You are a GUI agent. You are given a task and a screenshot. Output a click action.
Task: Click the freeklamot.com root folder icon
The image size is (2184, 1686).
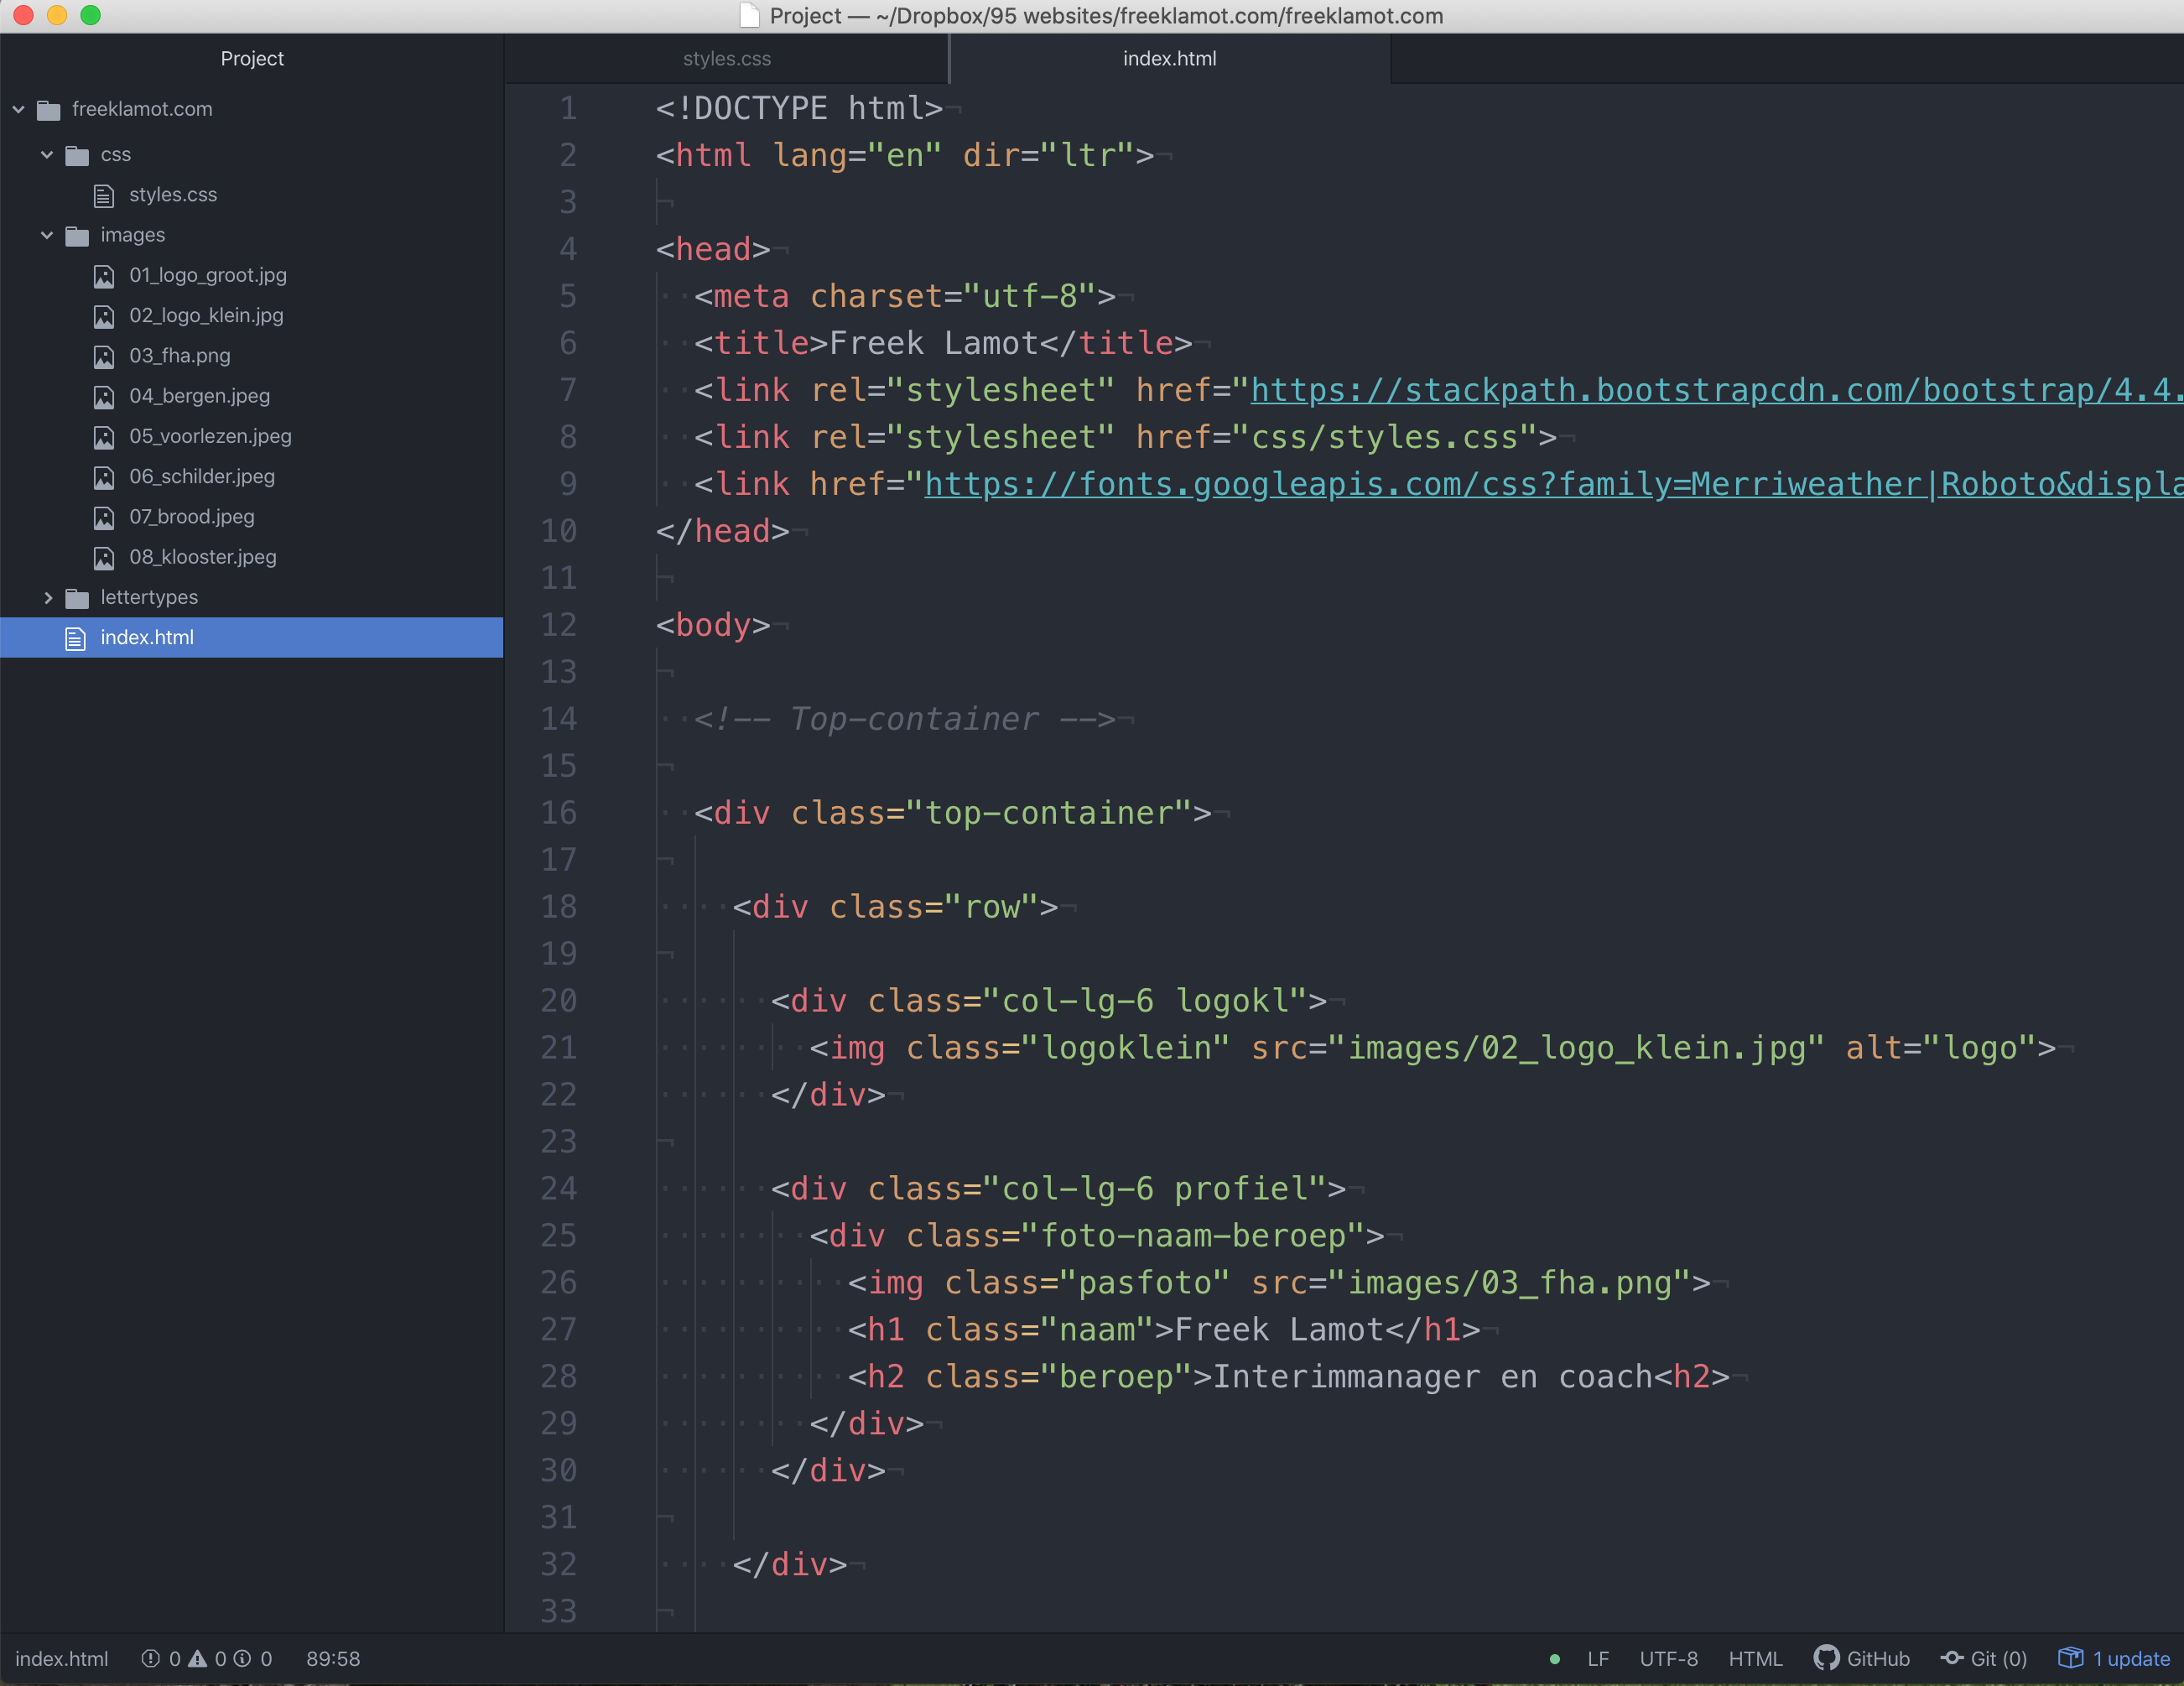(x=49, y=109)
